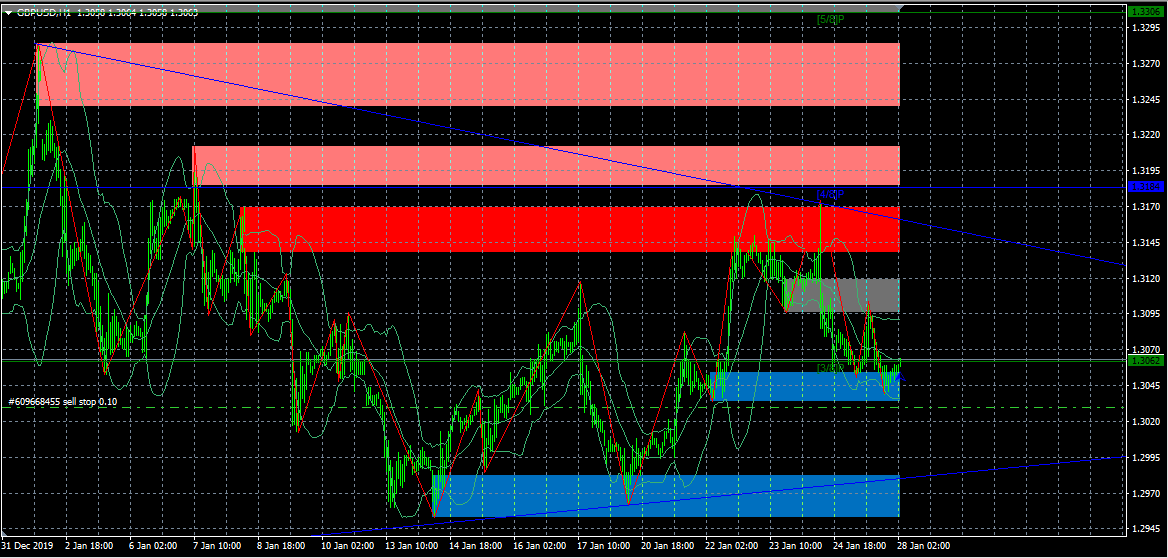The height and width of the screenshot is (558, 1168).
Task: Click the 1.3295 price scale label
Action: (x=1145, y=28)
